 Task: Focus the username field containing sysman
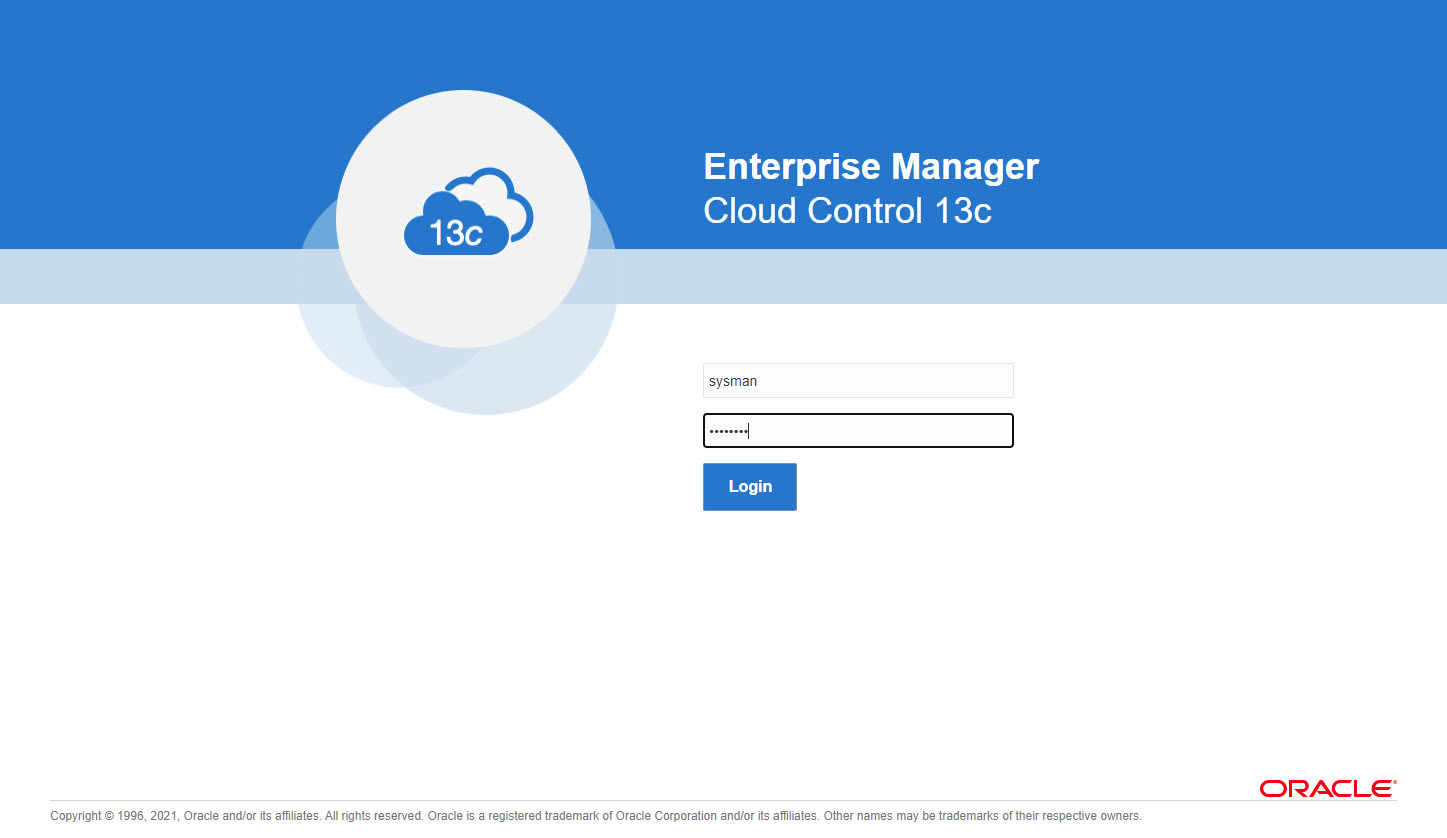(x=858, y=381)
